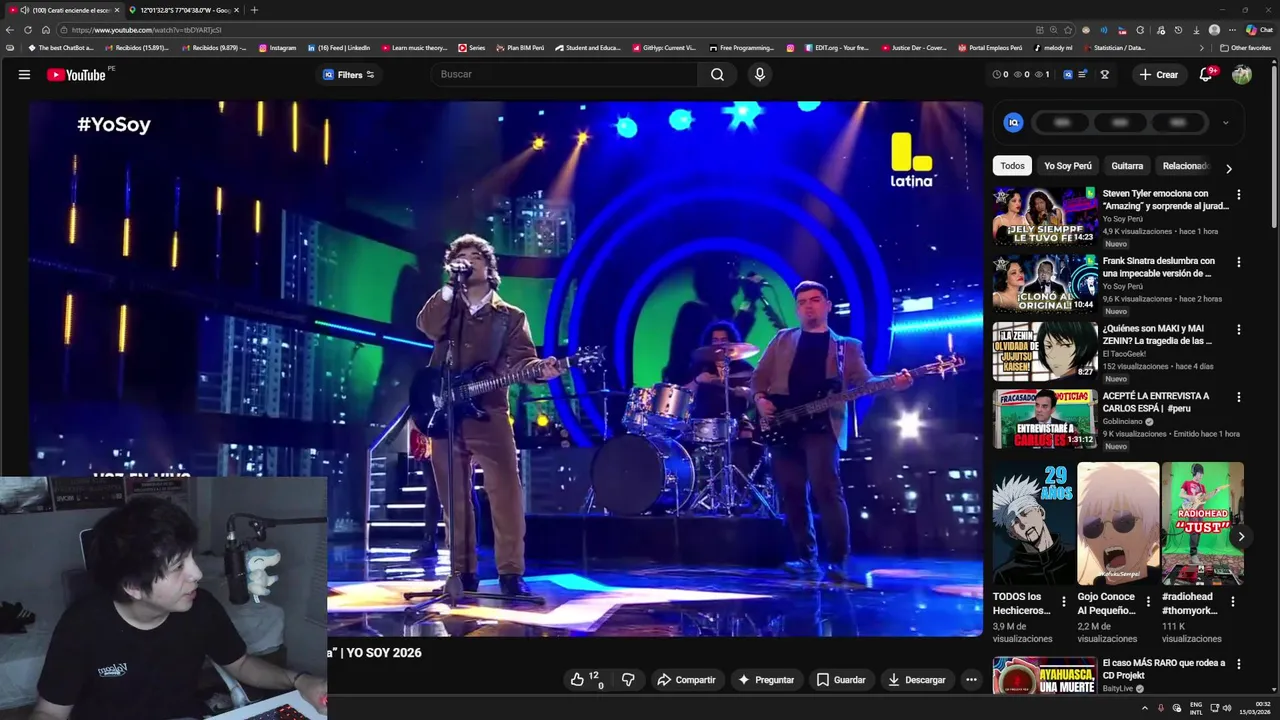Like the video with thumbs up
The image size is (1280, 720).
[x=587, y=679]
